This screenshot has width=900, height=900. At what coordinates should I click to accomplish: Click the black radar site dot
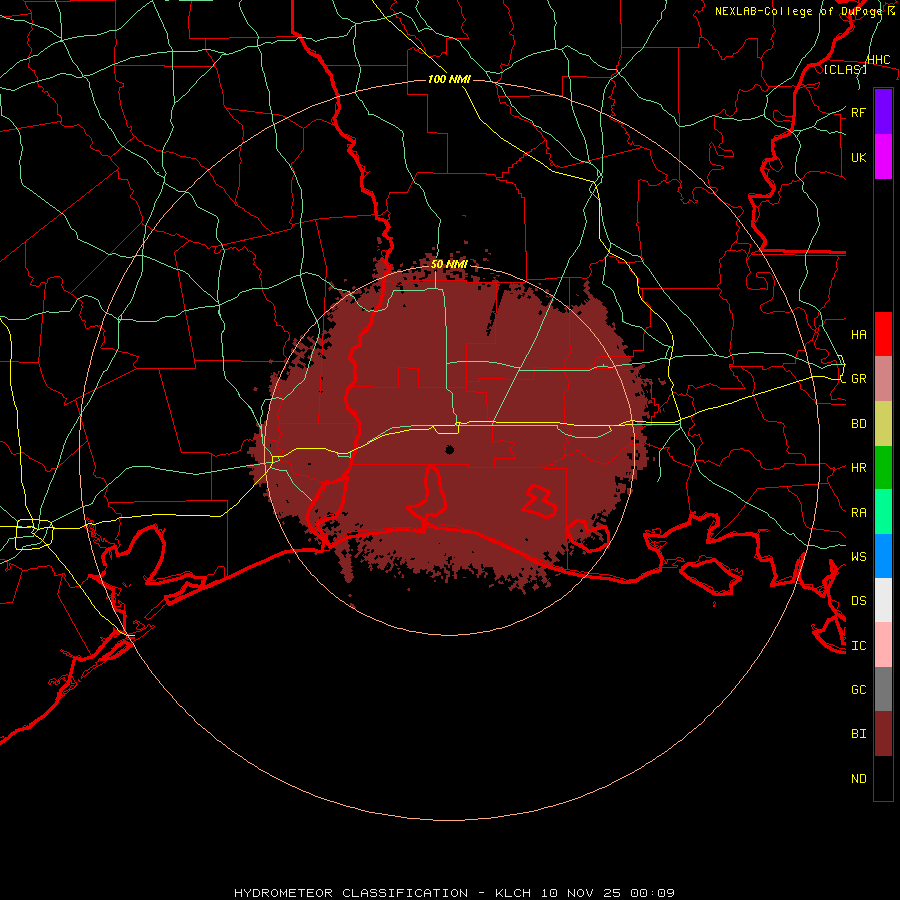449,449
